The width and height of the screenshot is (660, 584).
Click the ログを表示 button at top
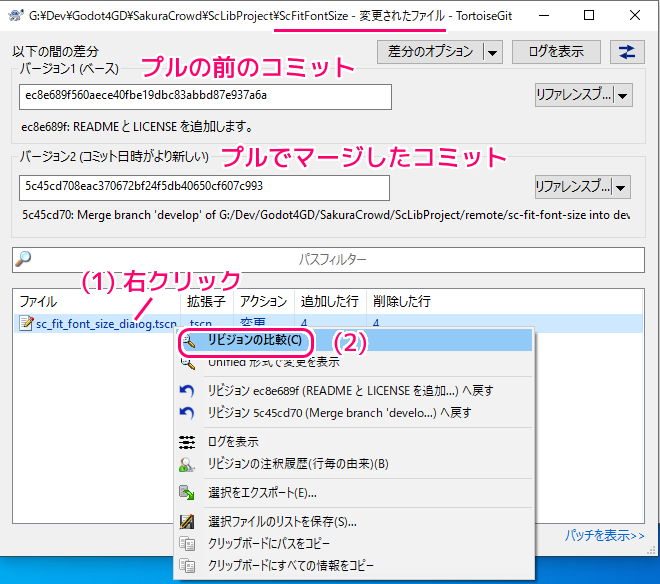pos(556,52)
